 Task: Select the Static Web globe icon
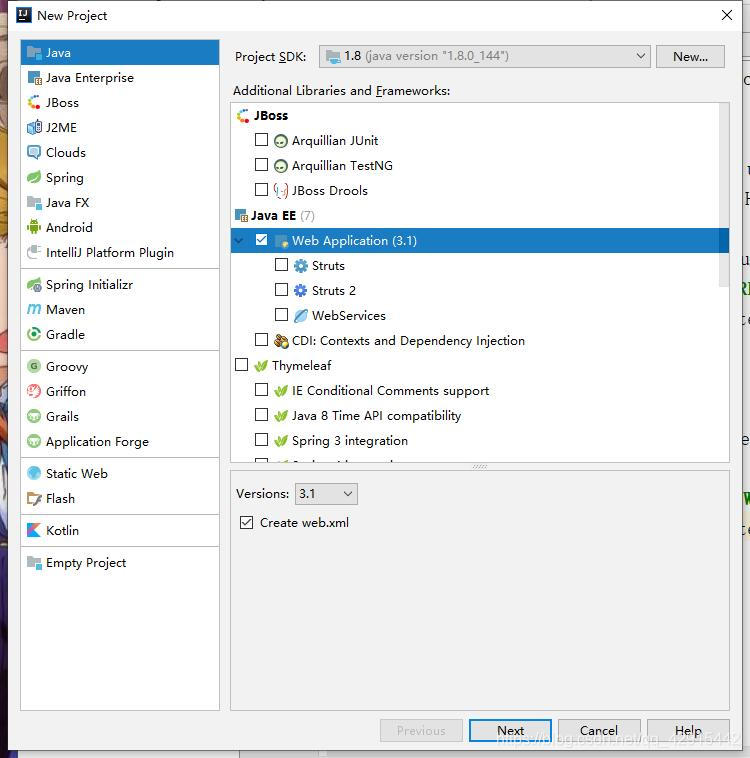coord(34,473)
